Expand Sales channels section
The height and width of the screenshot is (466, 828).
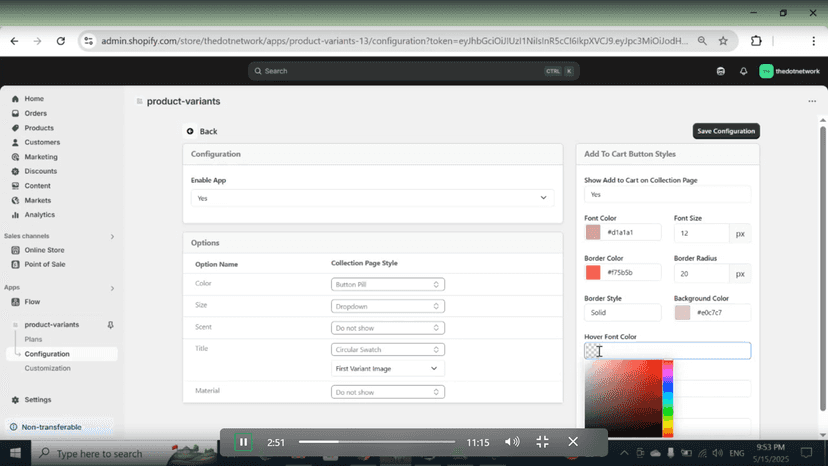112,236
